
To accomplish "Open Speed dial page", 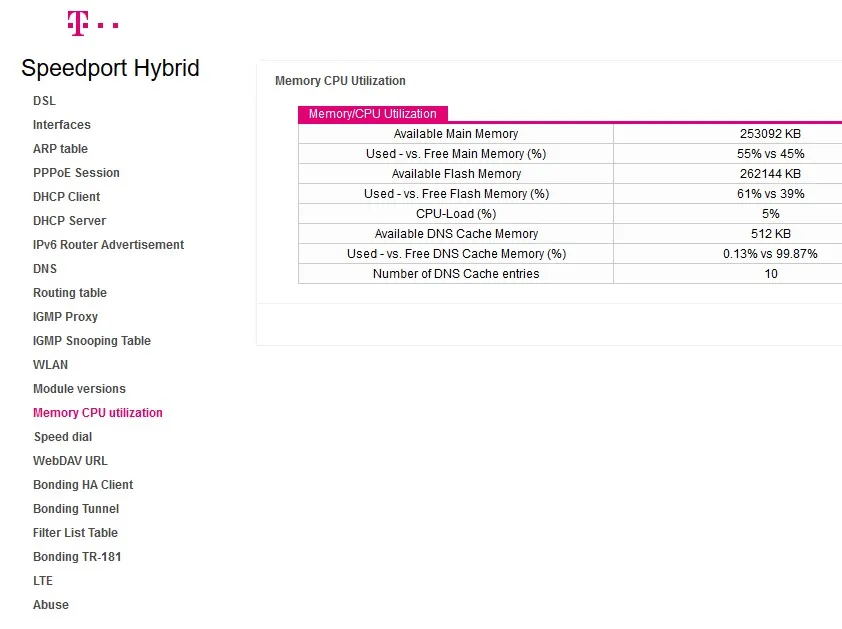I will pos(63,437).
